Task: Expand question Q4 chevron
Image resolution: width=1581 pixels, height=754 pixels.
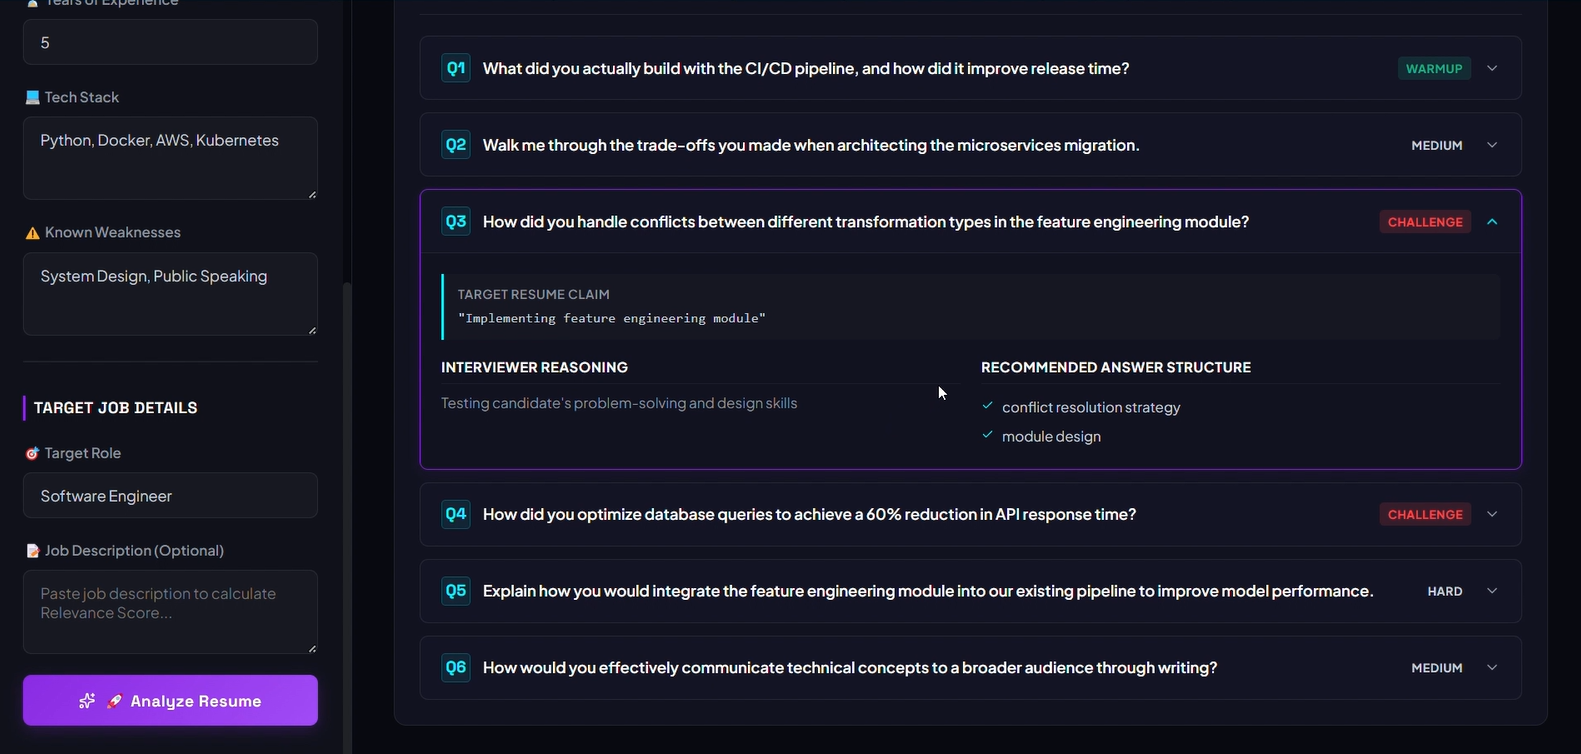Action: tap(1492, 514)
